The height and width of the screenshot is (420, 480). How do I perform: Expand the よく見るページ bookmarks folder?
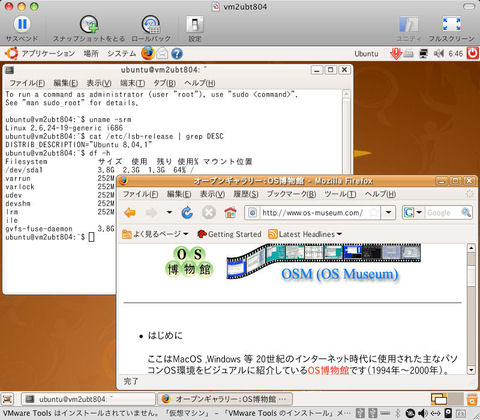pyautogui.click(x=155, y=234)
